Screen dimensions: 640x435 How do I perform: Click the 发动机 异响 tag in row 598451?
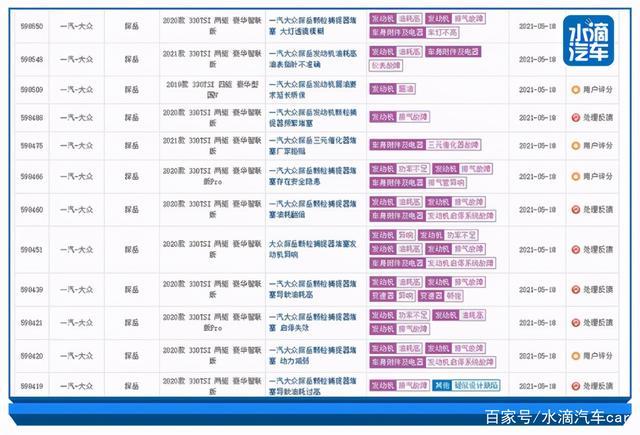(392, 235)
